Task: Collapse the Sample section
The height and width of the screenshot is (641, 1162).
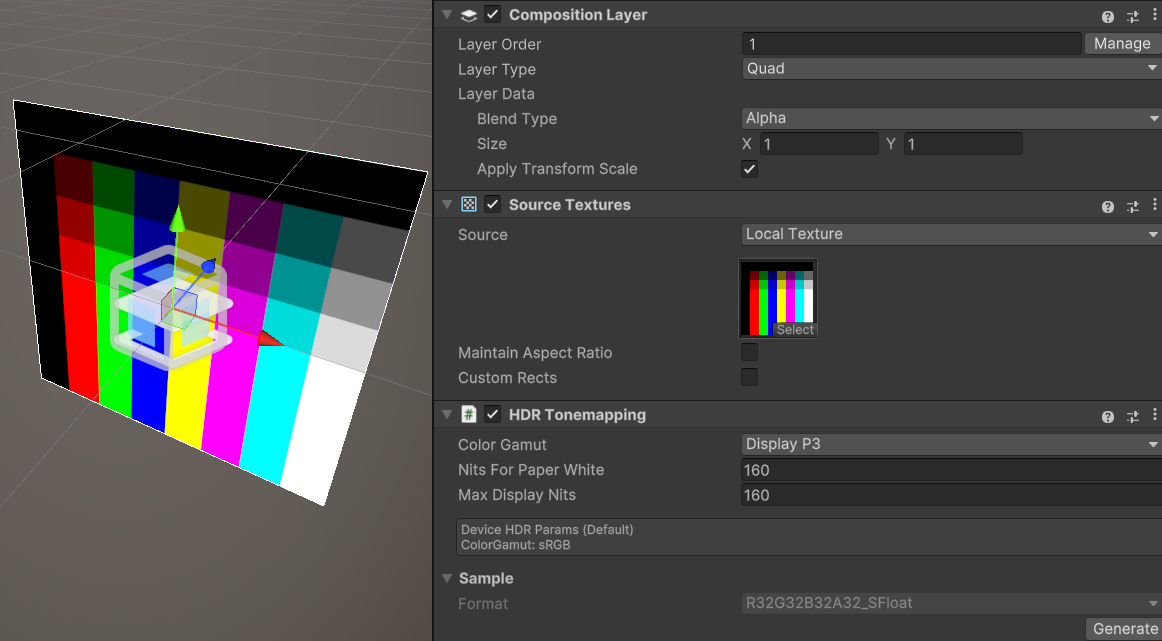Action: 447,579
